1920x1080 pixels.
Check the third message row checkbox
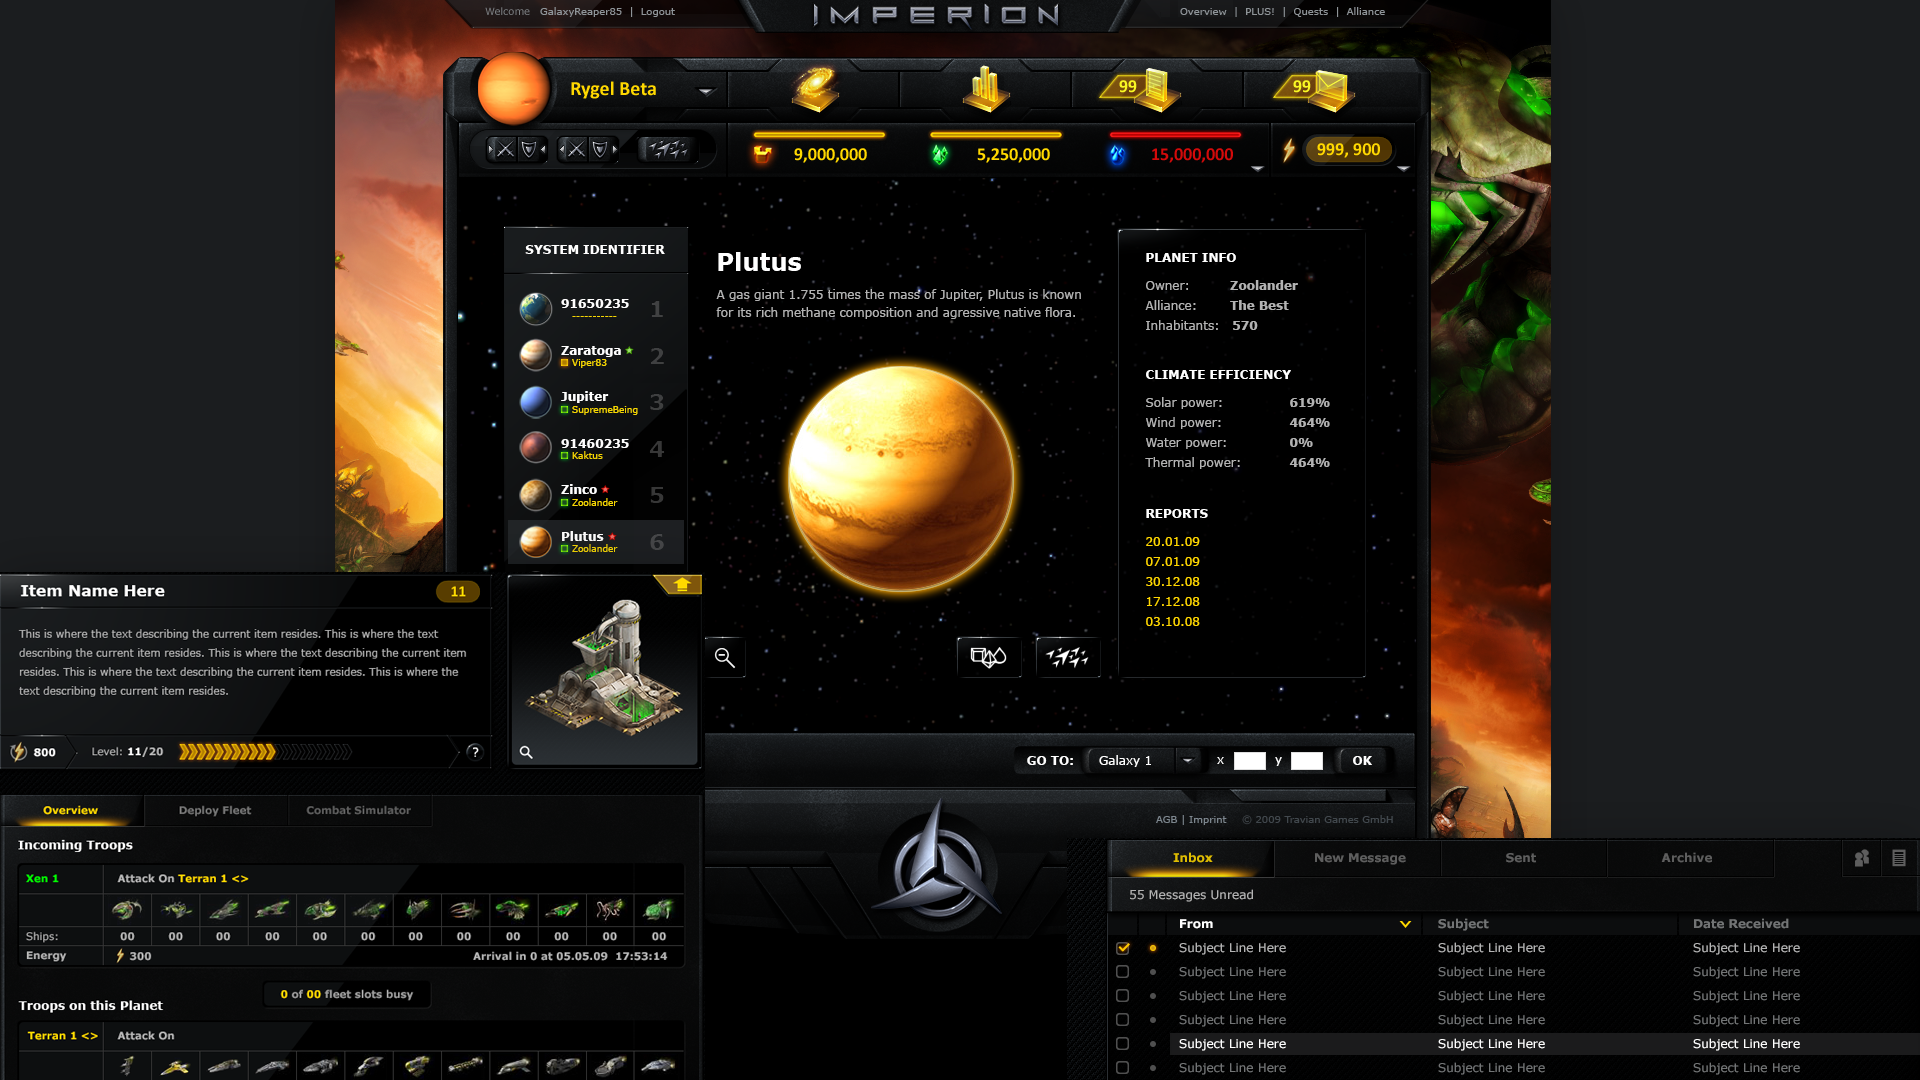pyautogui.click(x=1123, y=996)
